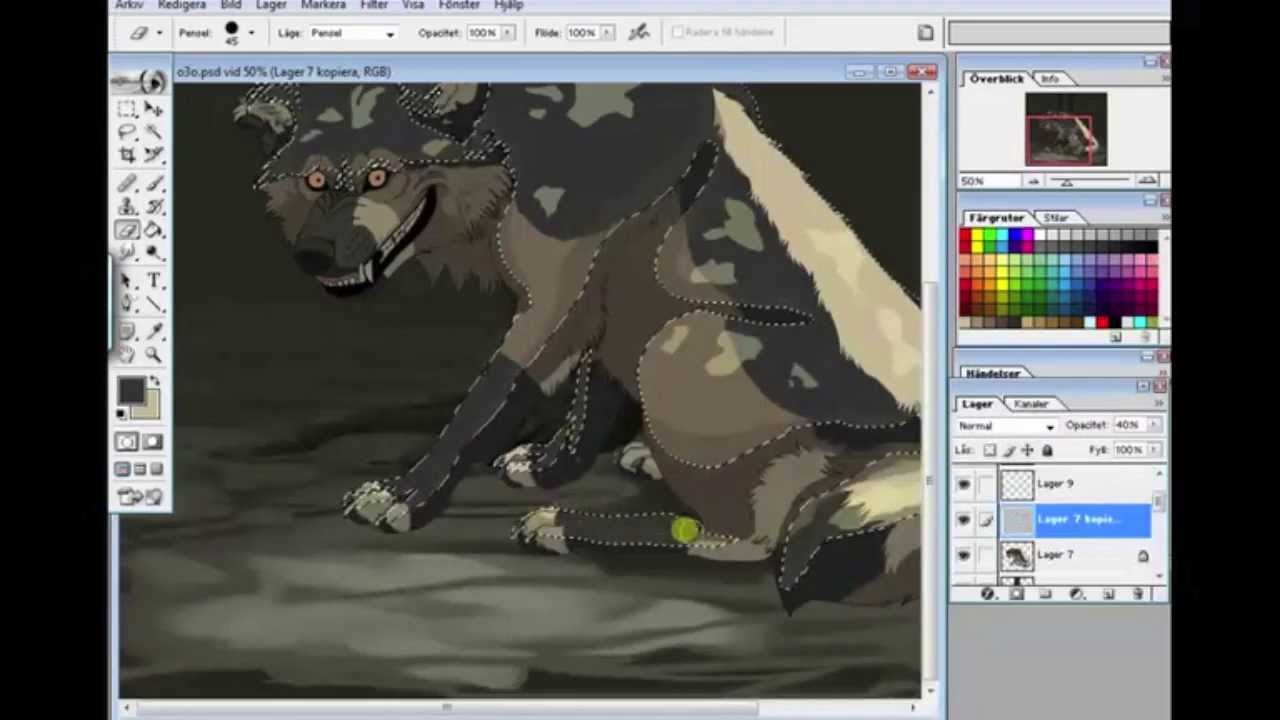The height and width of the screenshot is (720, 1280).
Task: Select the Lasso tool
Action: tap(127, 131)
